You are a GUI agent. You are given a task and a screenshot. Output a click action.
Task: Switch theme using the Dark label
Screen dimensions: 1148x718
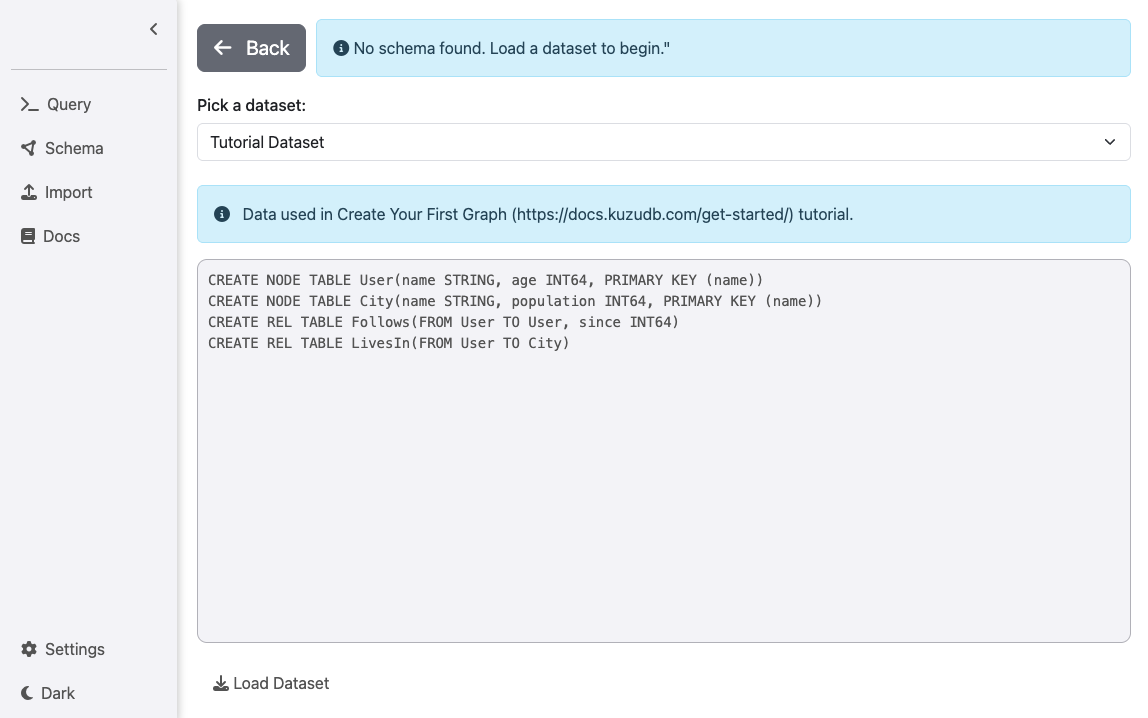coord(58,693)
